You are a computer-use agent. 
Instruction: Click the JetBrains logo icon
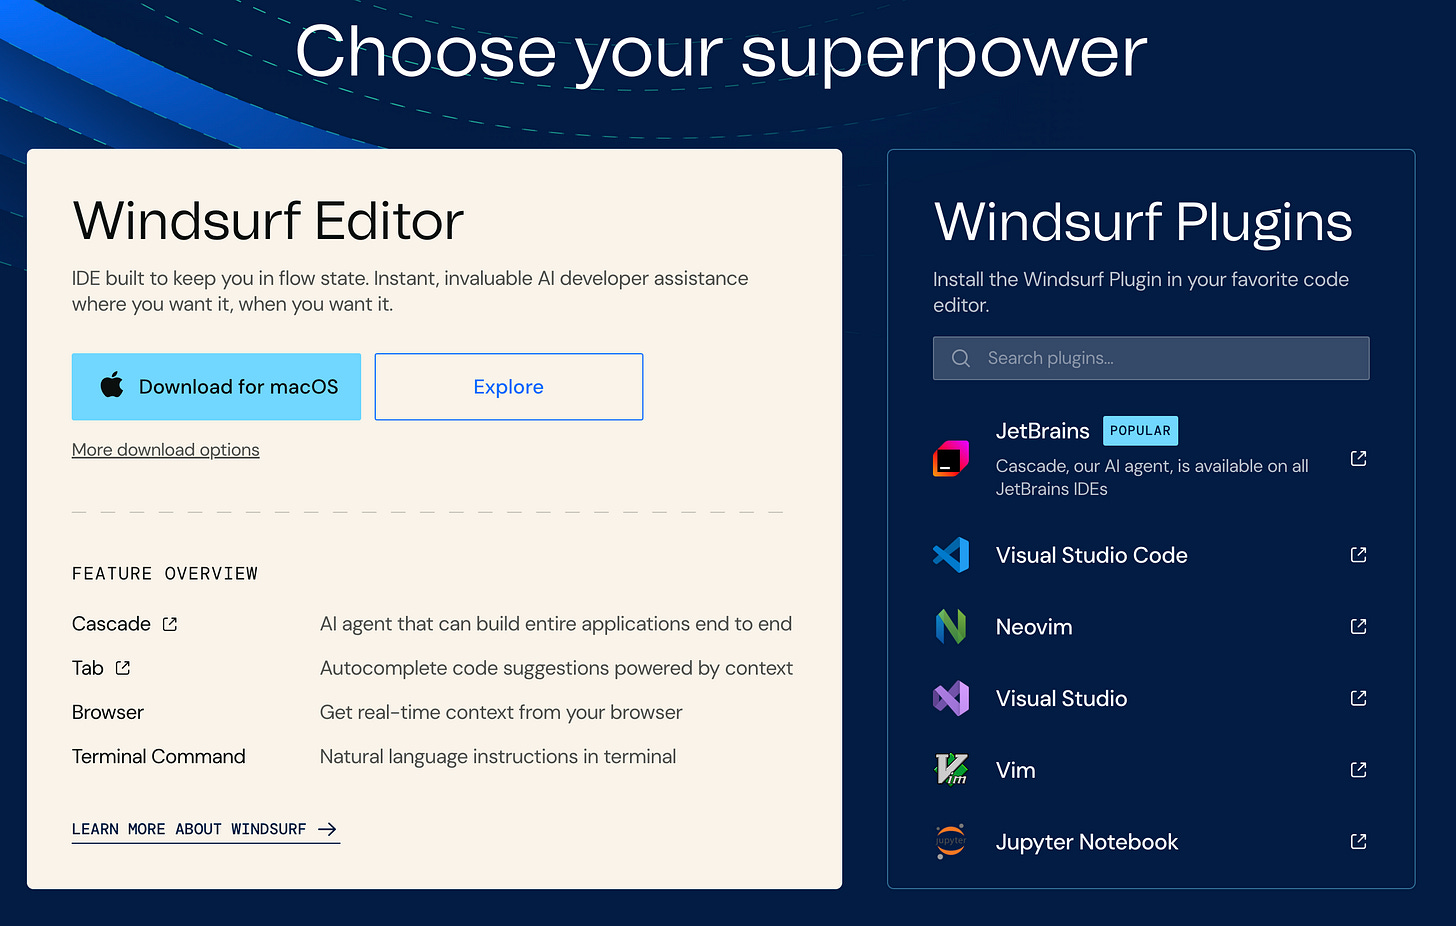tap(951, 459)
